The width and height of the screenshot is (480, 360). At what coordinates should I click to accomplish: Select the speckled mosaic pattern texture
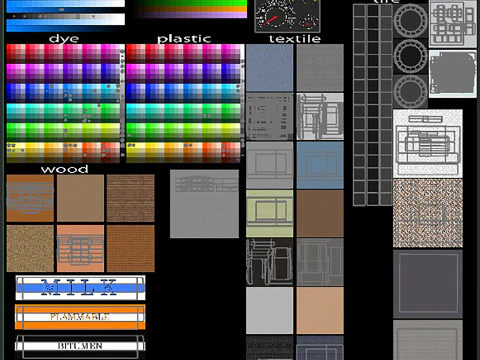(428, 213)
